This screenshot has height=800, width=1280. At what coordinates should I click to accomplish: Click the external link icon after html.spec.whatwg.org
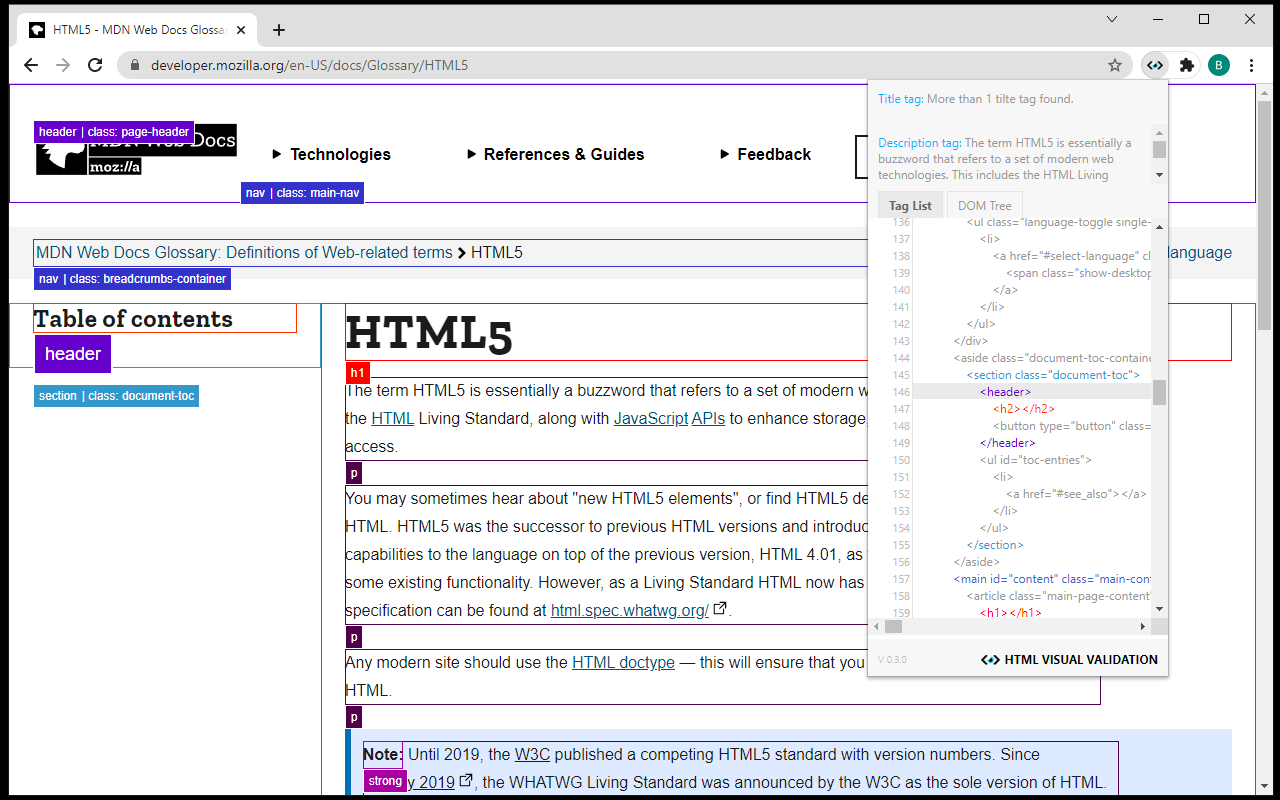[x=720, y=608]
